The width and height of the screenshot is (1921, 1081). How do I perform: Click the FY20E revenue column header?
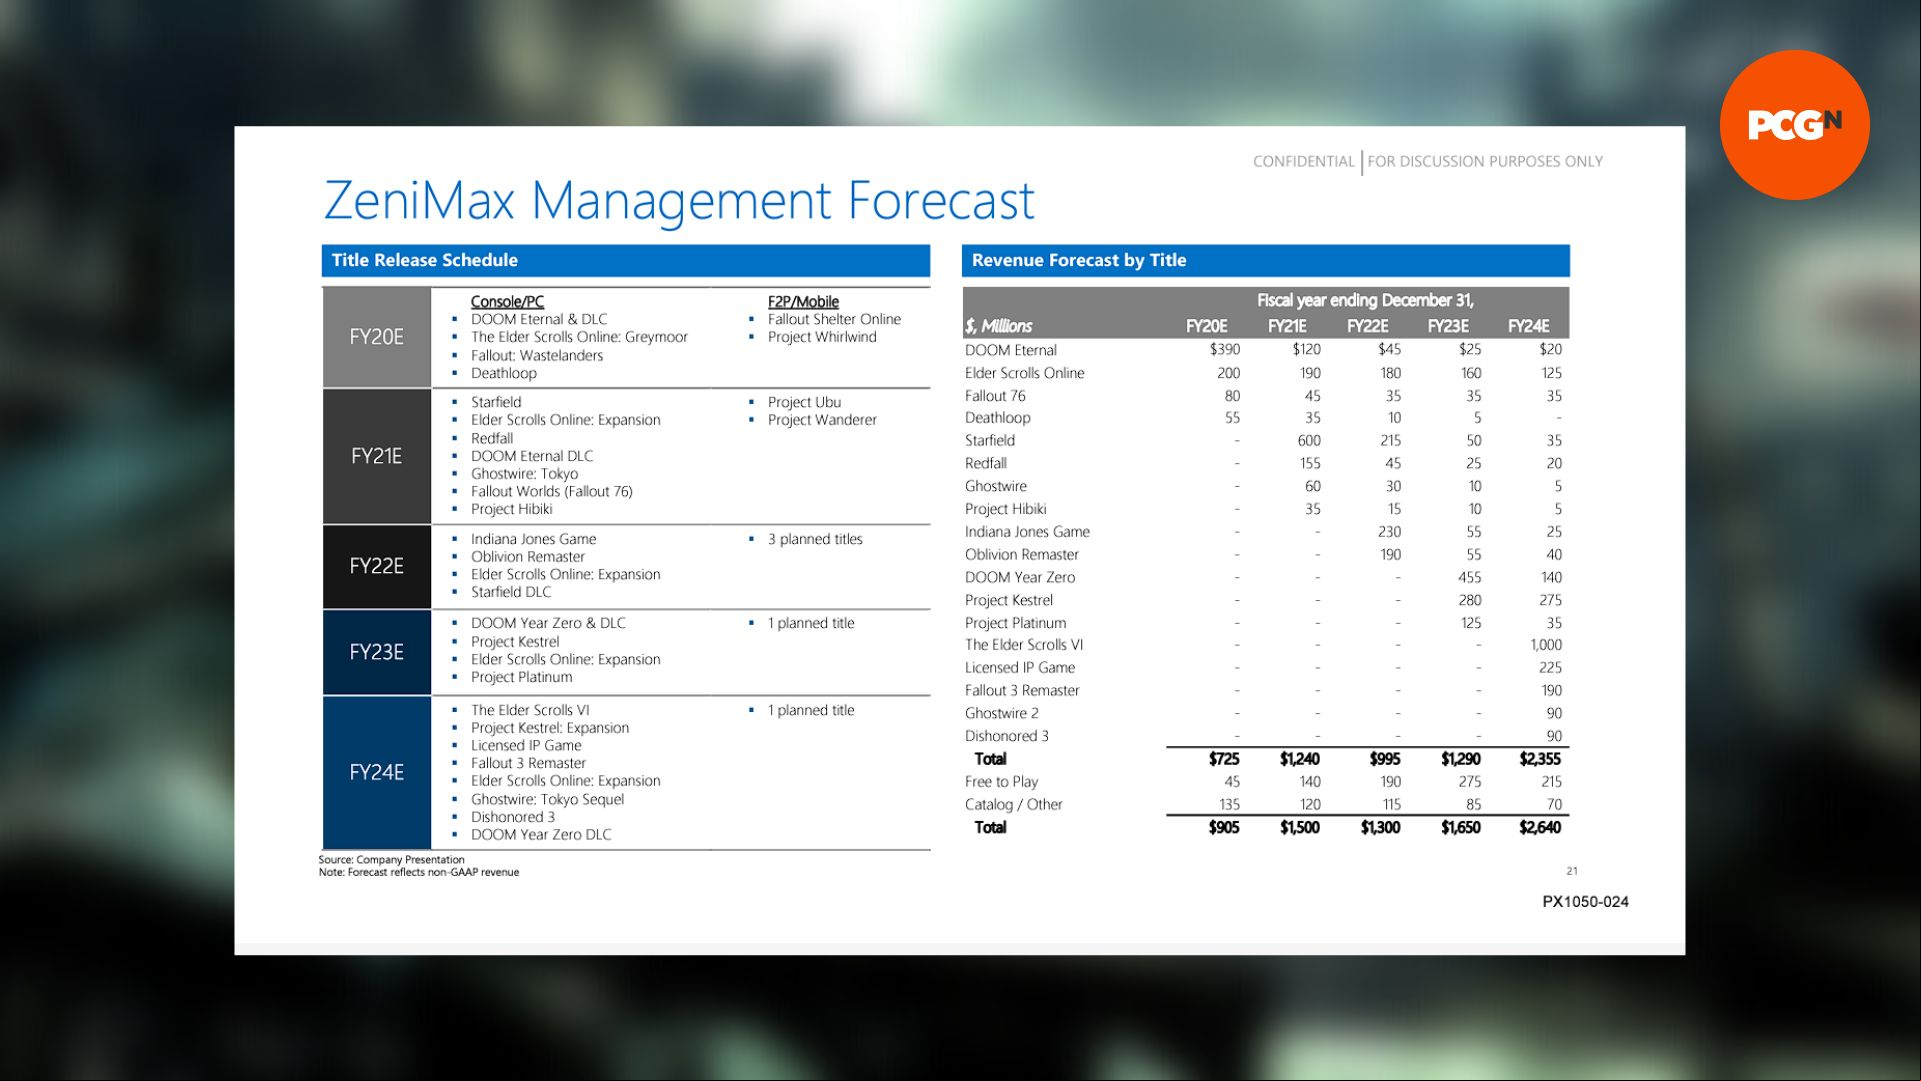point(1206,326)
